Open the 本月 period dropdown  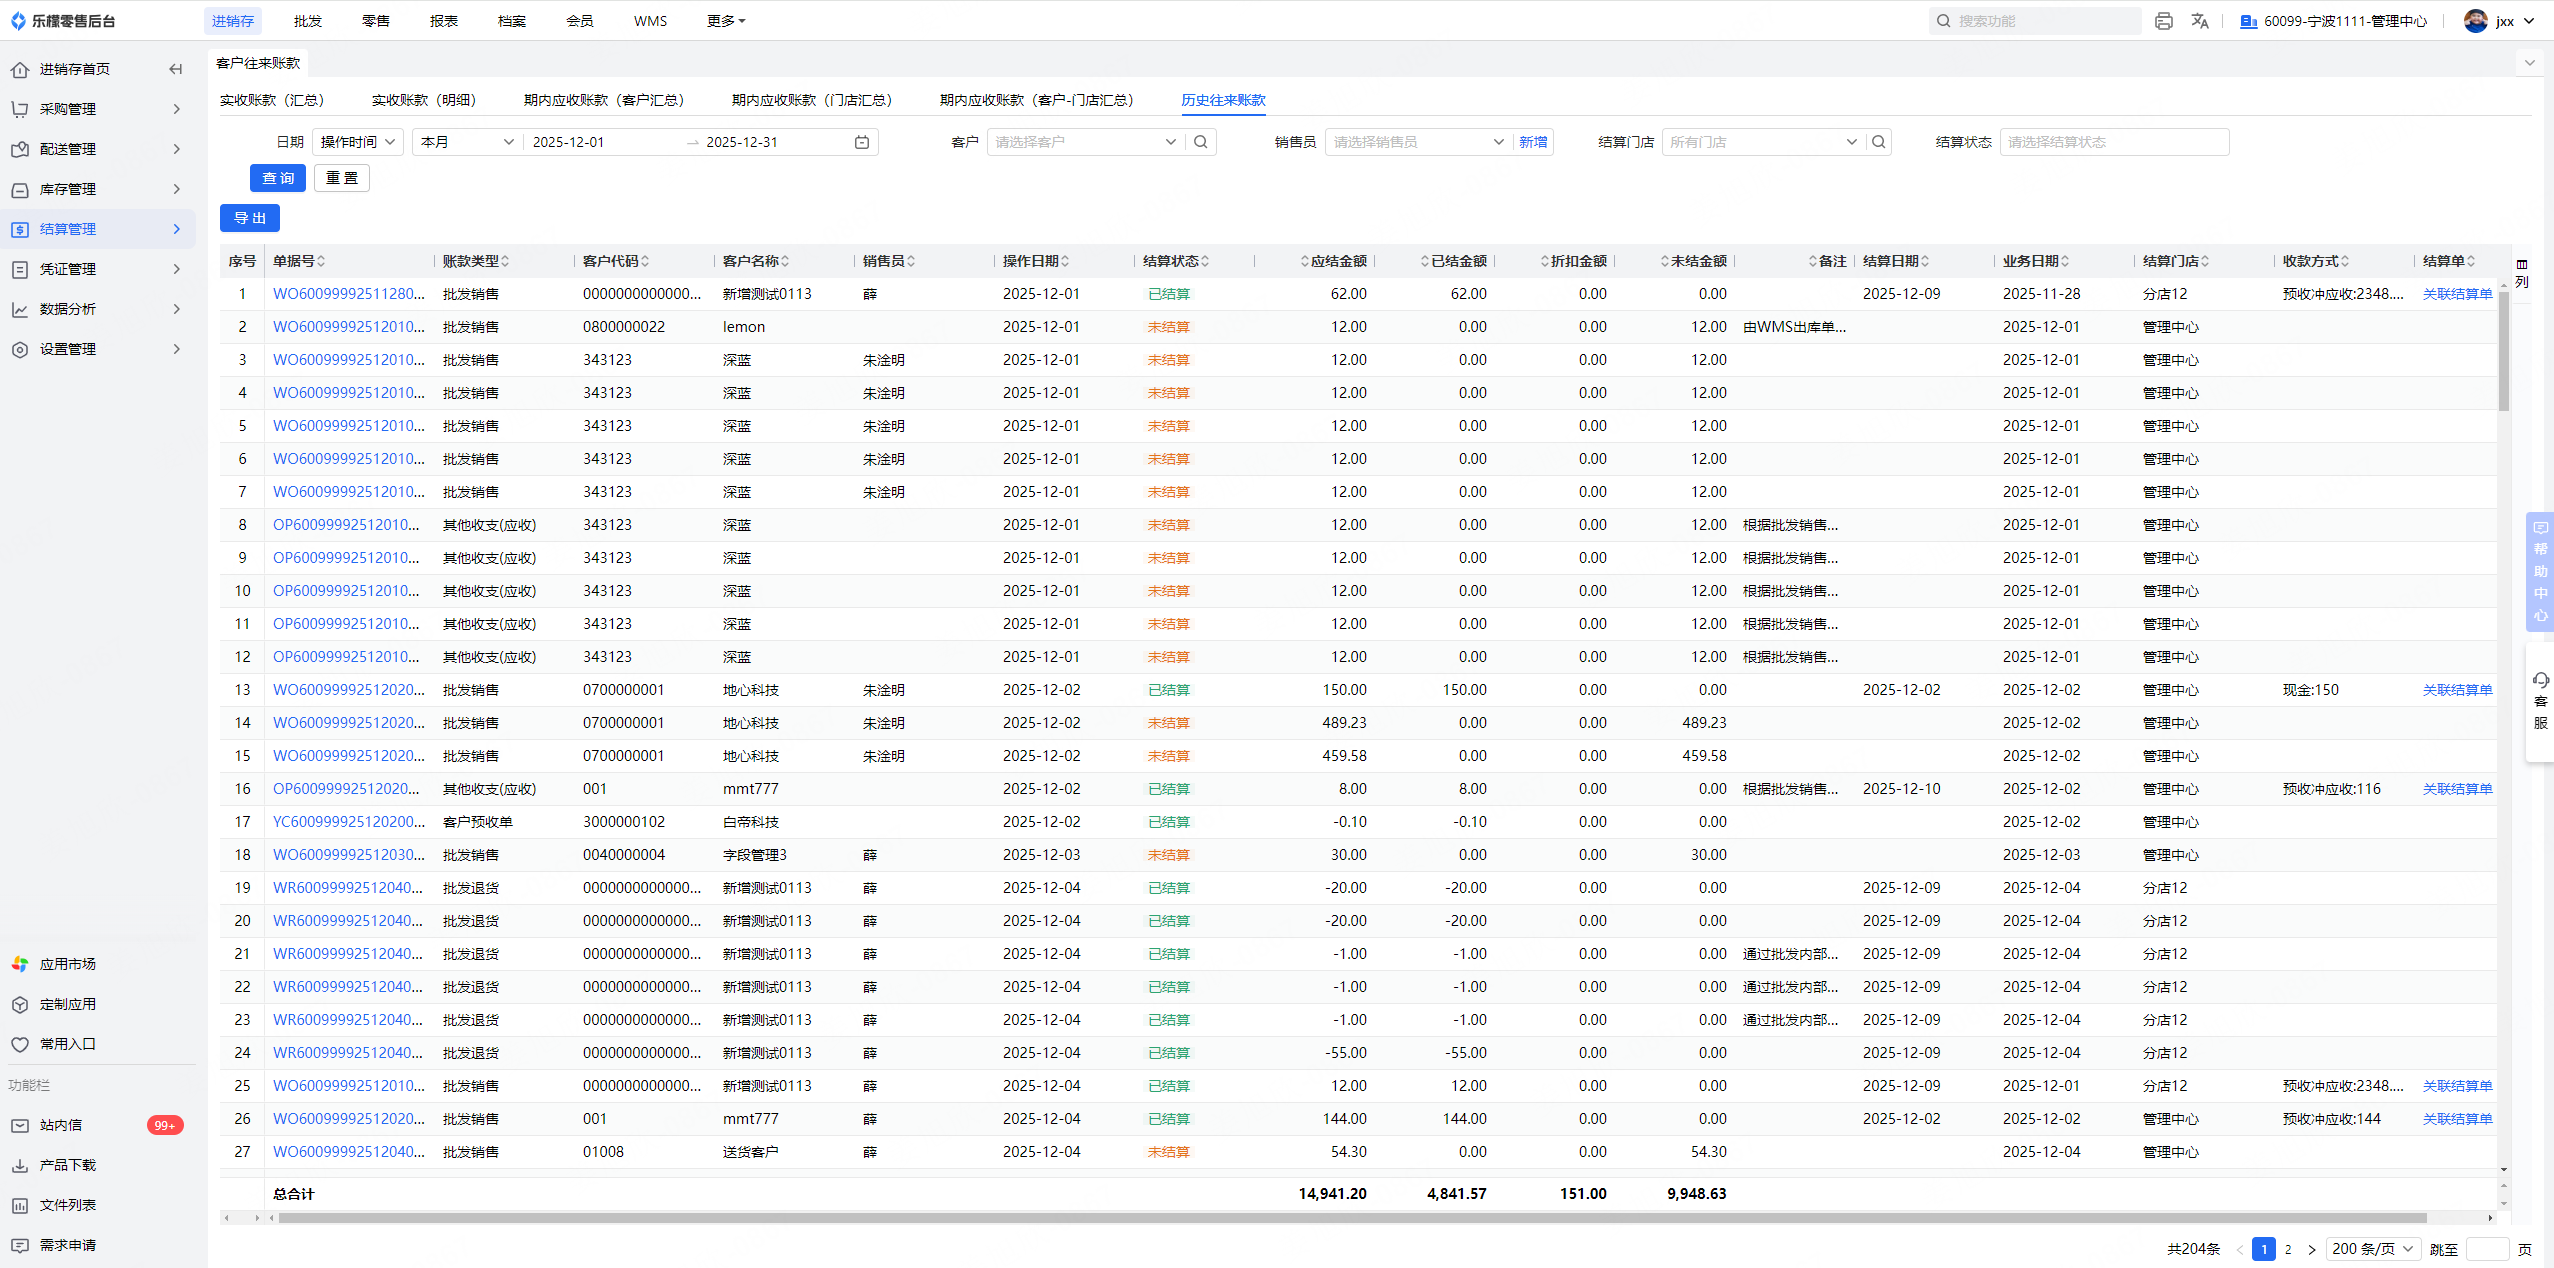pyautogui.click(x=466, y=142)
